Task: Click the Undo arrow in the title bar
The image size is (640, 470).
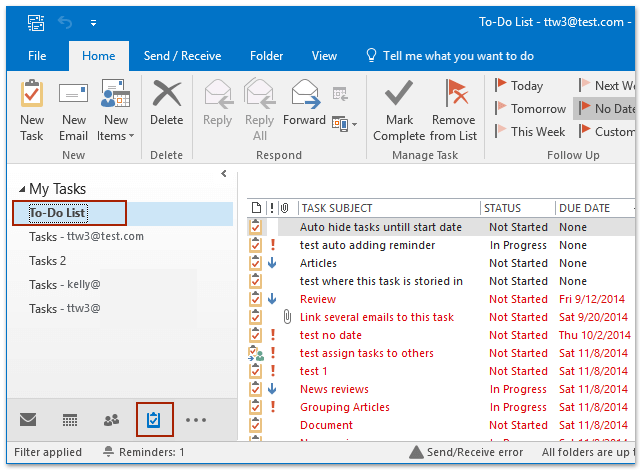Action: point(65,22)
